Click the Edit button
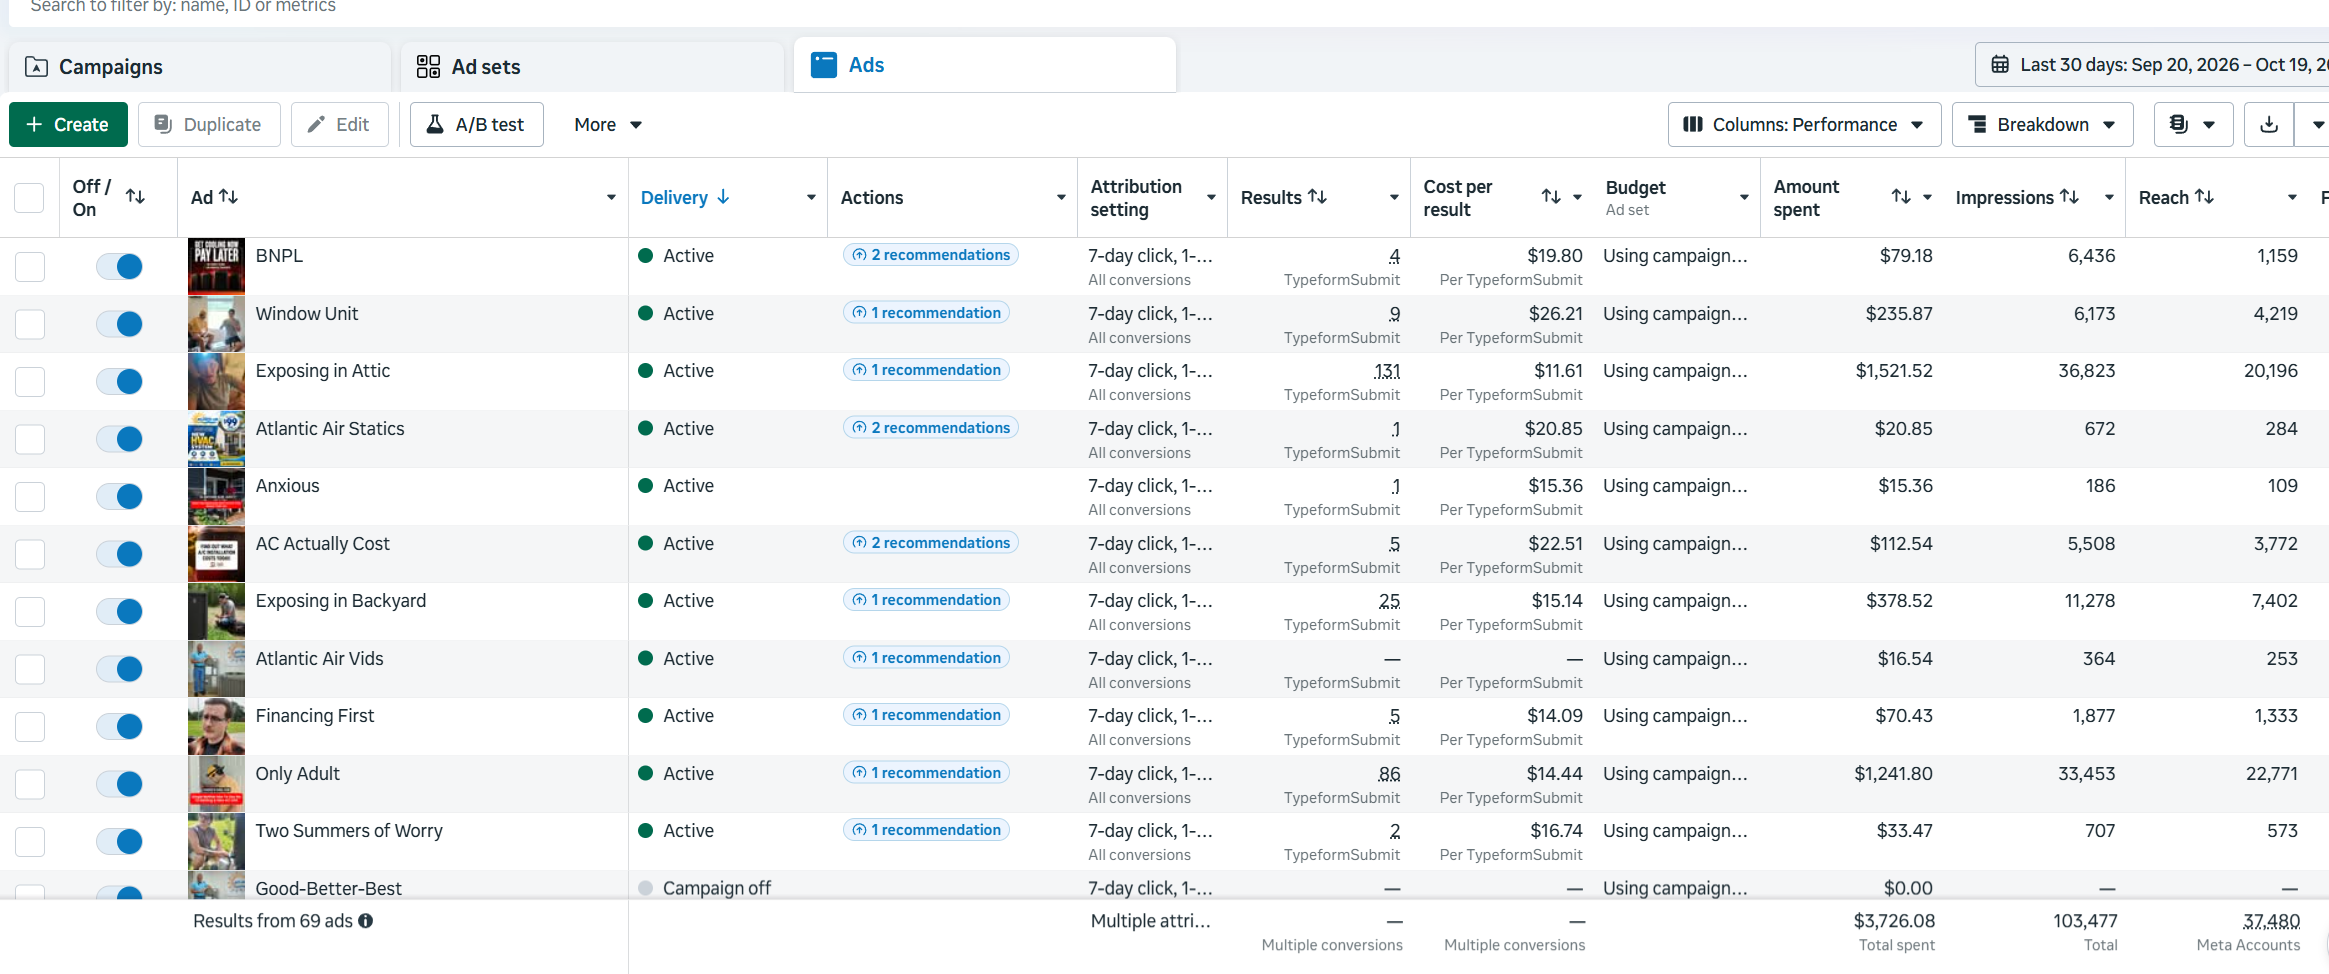Screen dimensions: 2329x974 (340, 125)
